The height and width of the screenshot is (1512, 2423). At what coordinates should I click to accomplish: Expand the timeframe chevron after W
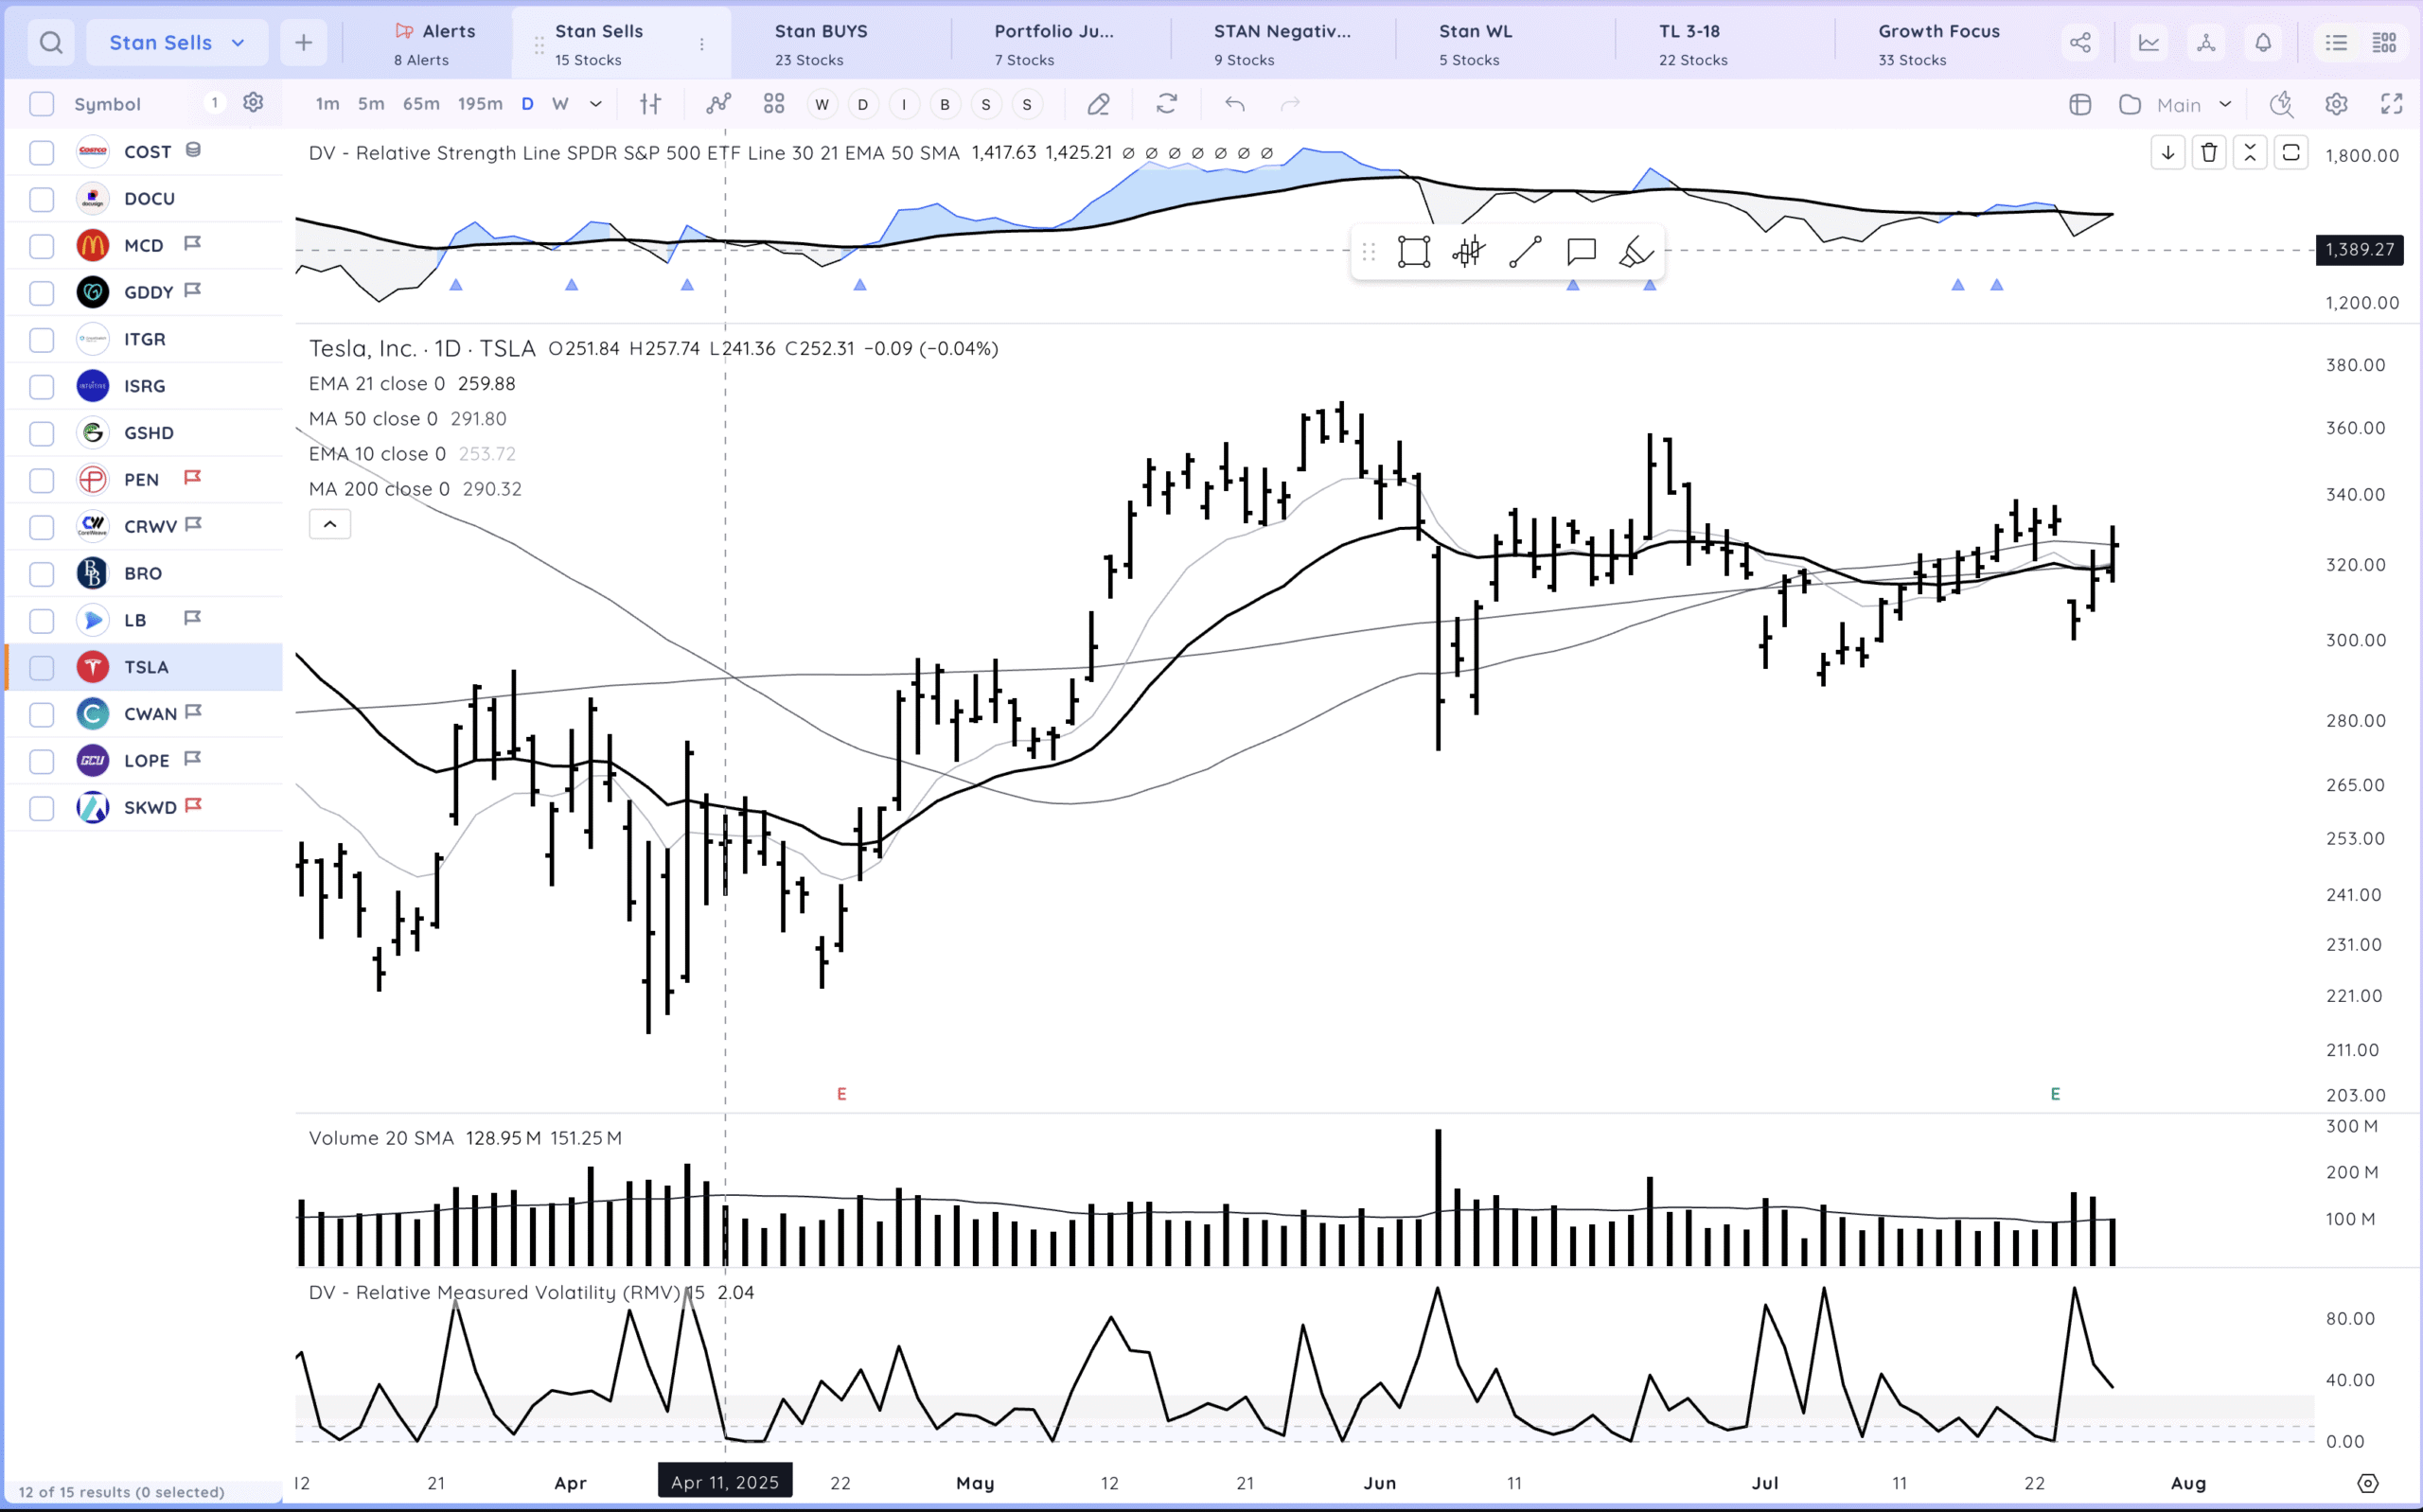[595, 104]
